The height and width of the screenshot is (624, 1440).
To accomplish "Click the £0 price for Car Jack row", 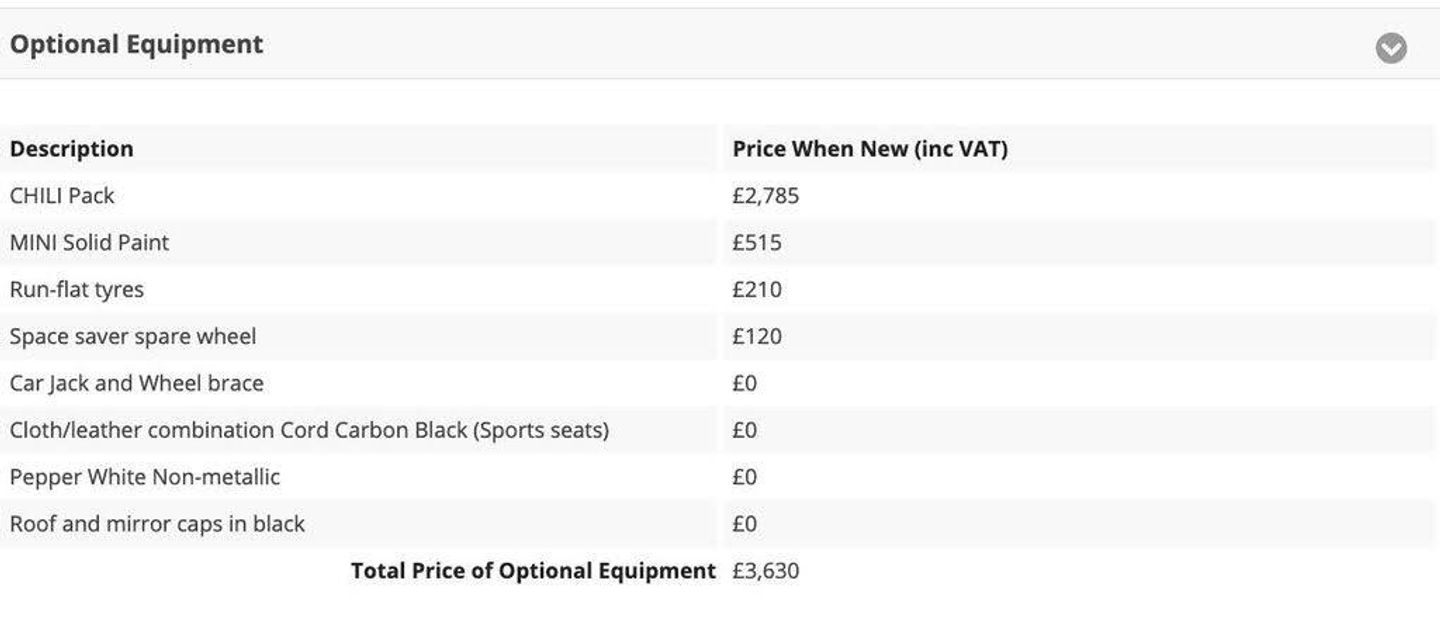I will (745, 384).
